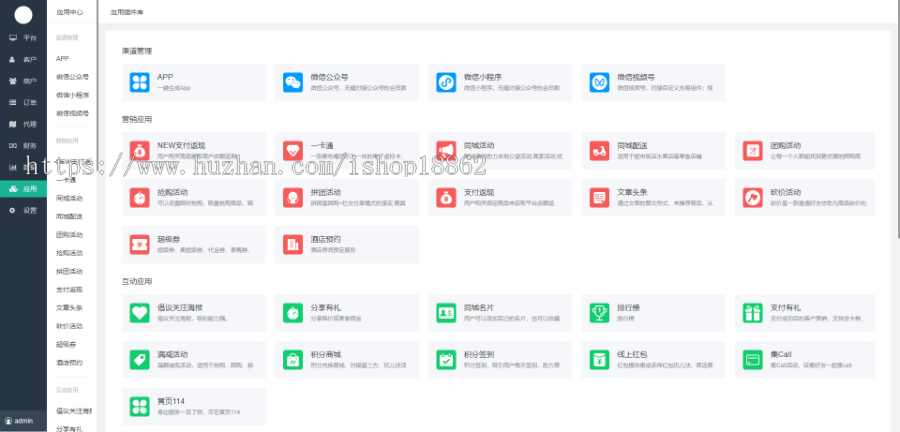Viewport: 900px width, 432px height.
Task: Click the 抢购活动 card's stopwatch icon
Action: [x=139, y=198]
